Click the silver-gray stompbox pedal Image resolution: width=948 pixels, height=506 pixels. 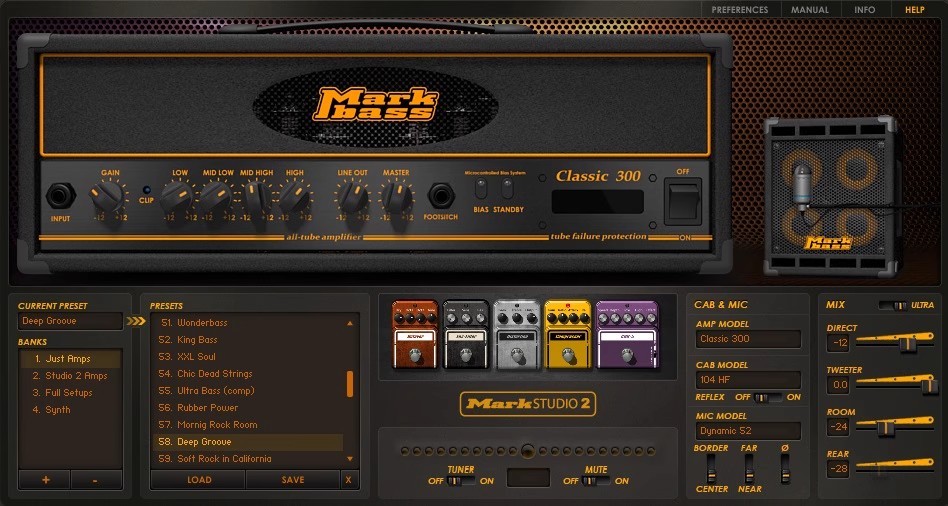[518, 334]
